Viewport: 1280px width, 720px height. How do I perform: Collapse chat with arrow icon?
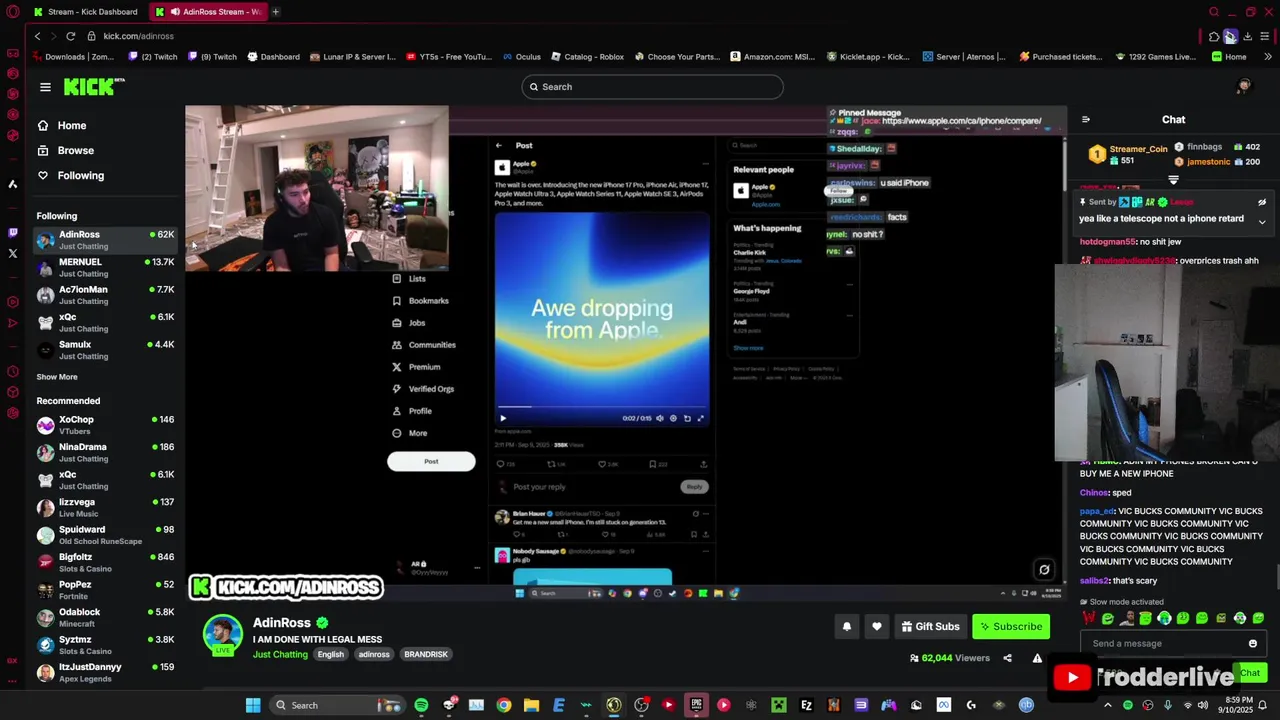[1086, 120]
